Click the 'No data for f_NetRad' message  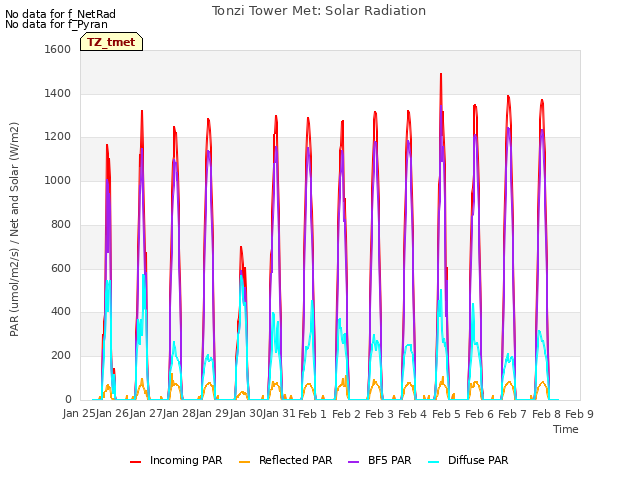[60, 14]
